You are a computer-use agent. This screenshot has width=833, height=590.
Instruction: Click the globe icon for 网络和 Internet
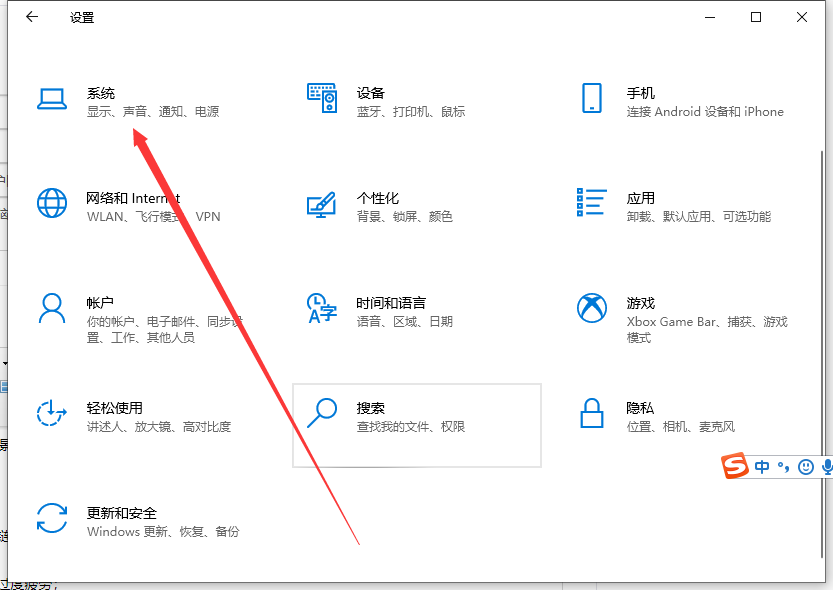click(x=51, y=203)
